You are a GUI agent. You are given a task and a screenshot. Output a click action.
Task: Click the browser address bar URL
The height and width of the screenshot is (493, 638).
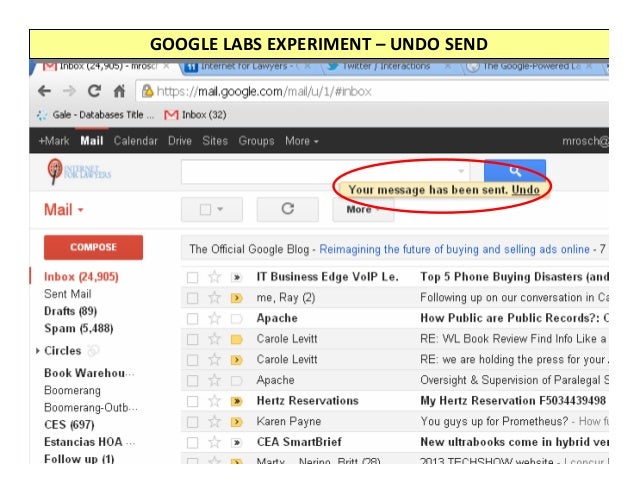(264, 92)
